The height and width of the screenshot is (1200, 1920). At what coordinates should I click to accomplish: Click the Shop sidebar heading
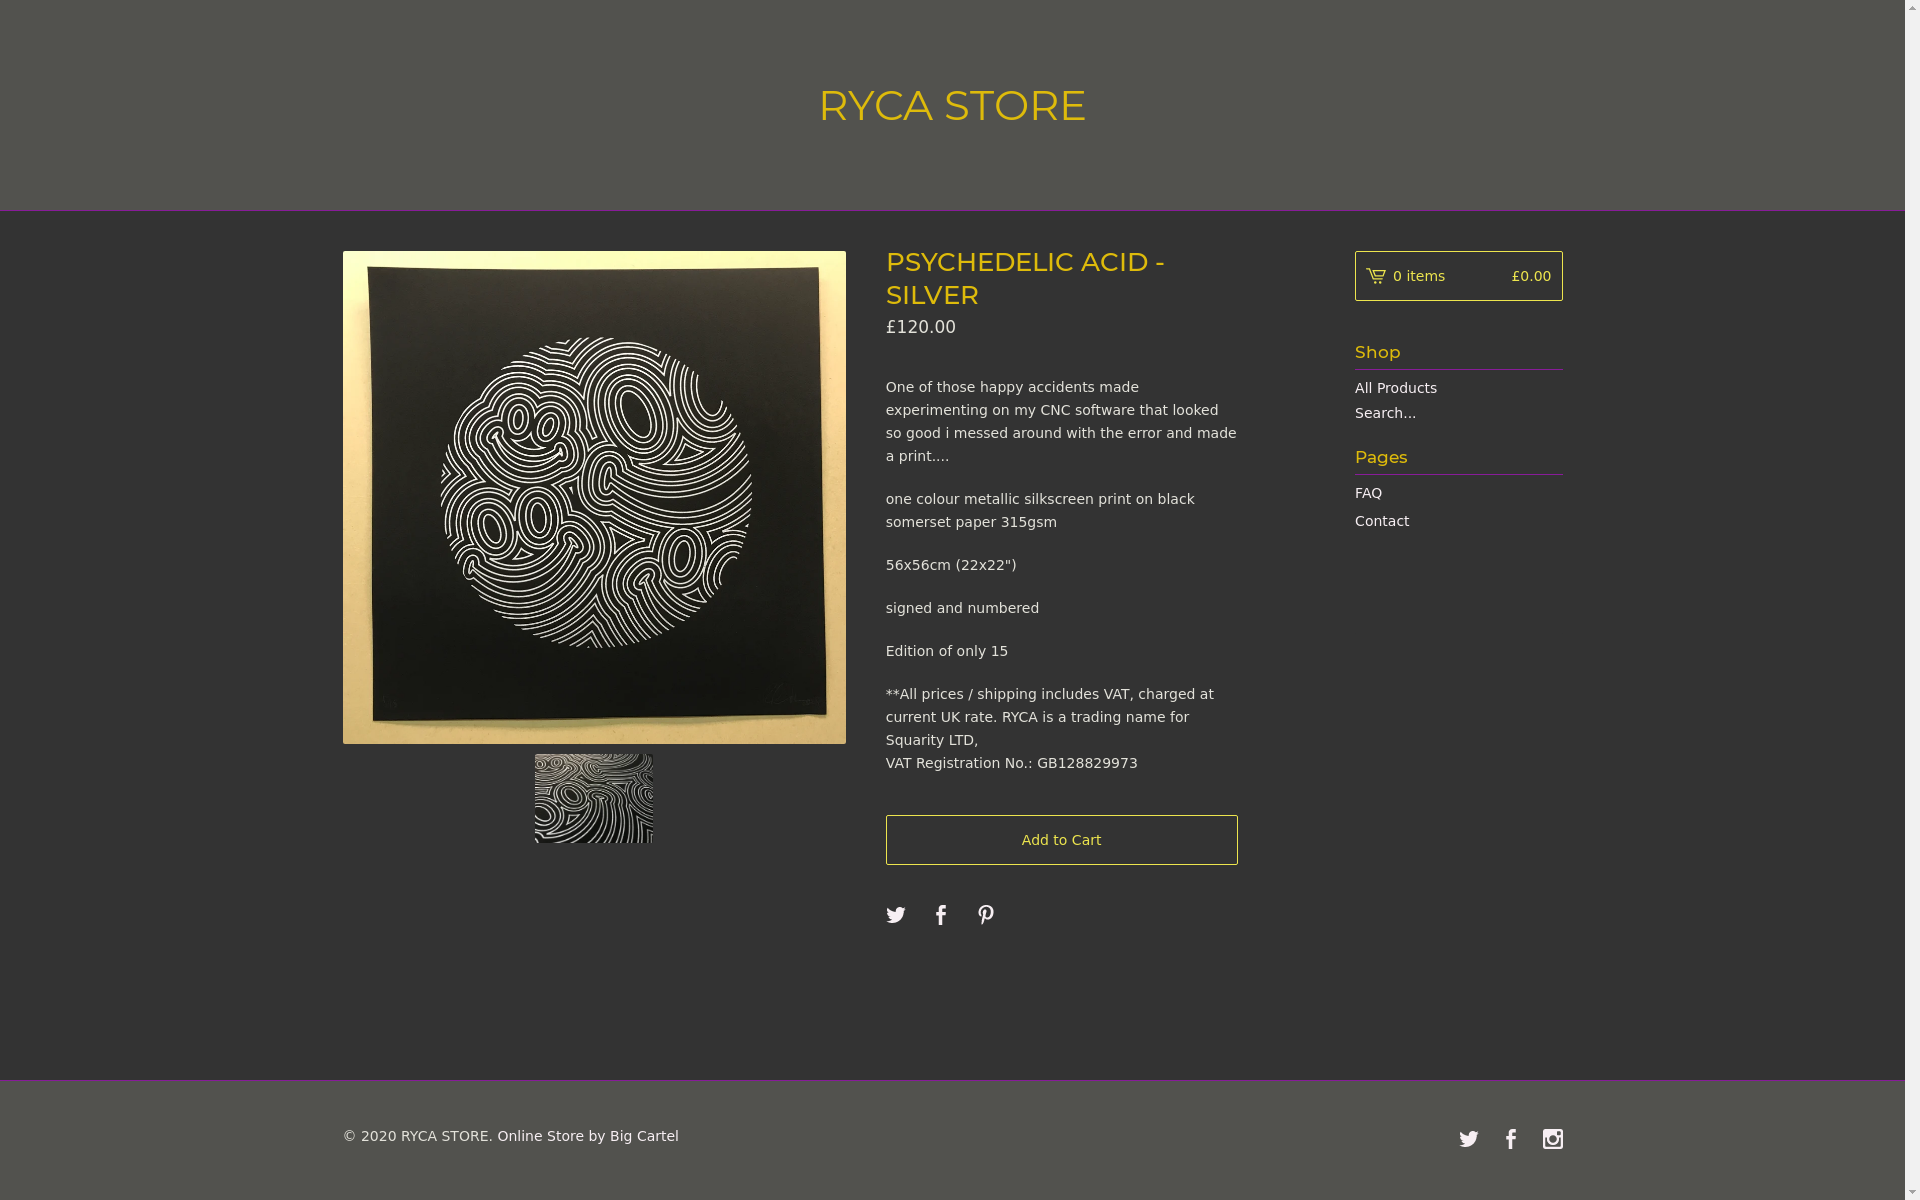(x=1377, y=352)
